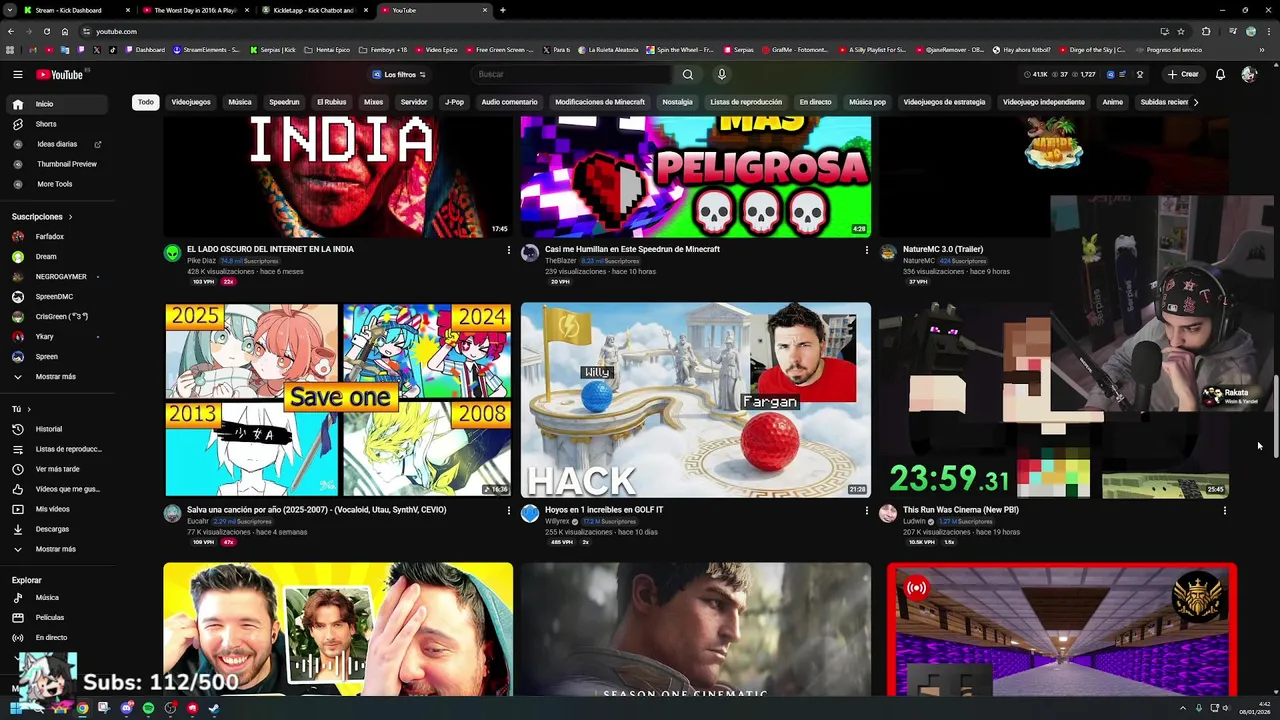This screenshot has width=1280, height=720.
Task: Open options menu for Speedrun de Minecraft video
Action: pos(866,250)
